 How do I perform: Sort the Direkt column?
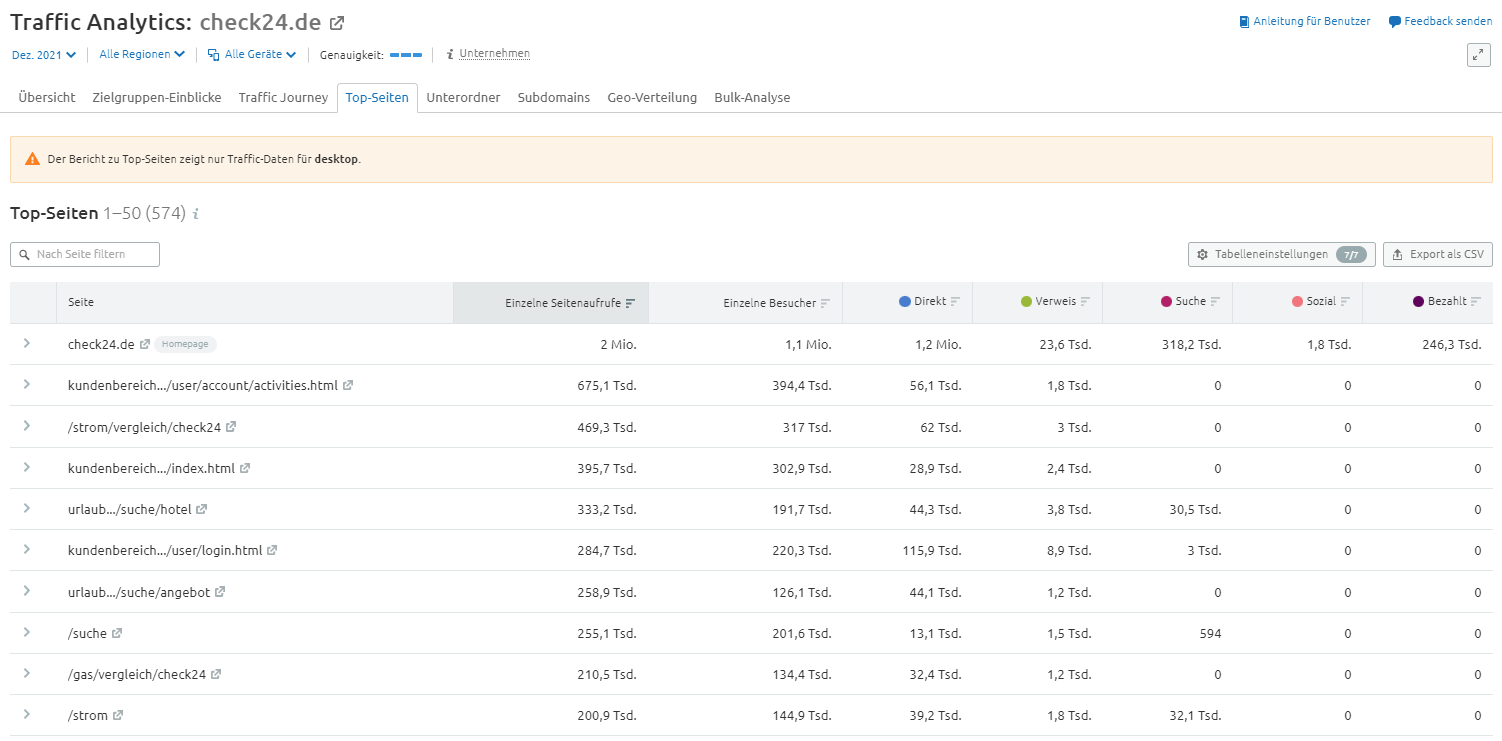point(955,301)
